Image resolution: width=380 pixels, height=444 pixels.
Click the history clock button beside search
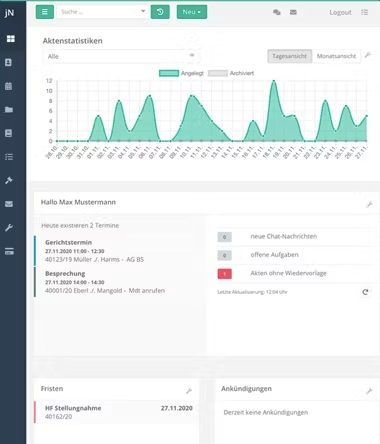(160, 12)
